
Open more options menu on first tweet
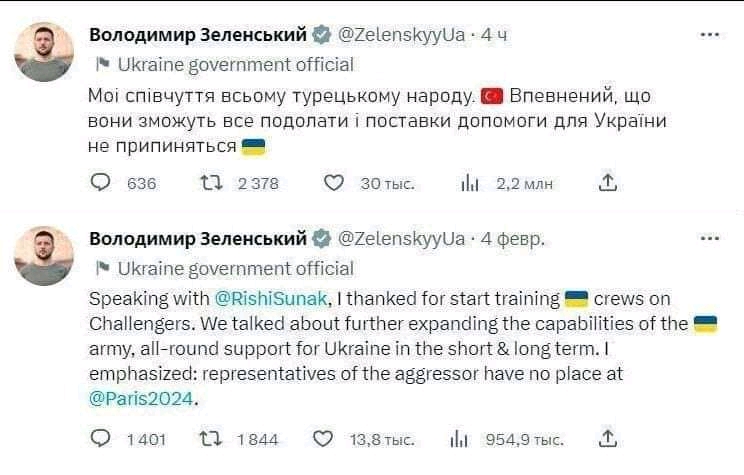[x=710, y=35]
